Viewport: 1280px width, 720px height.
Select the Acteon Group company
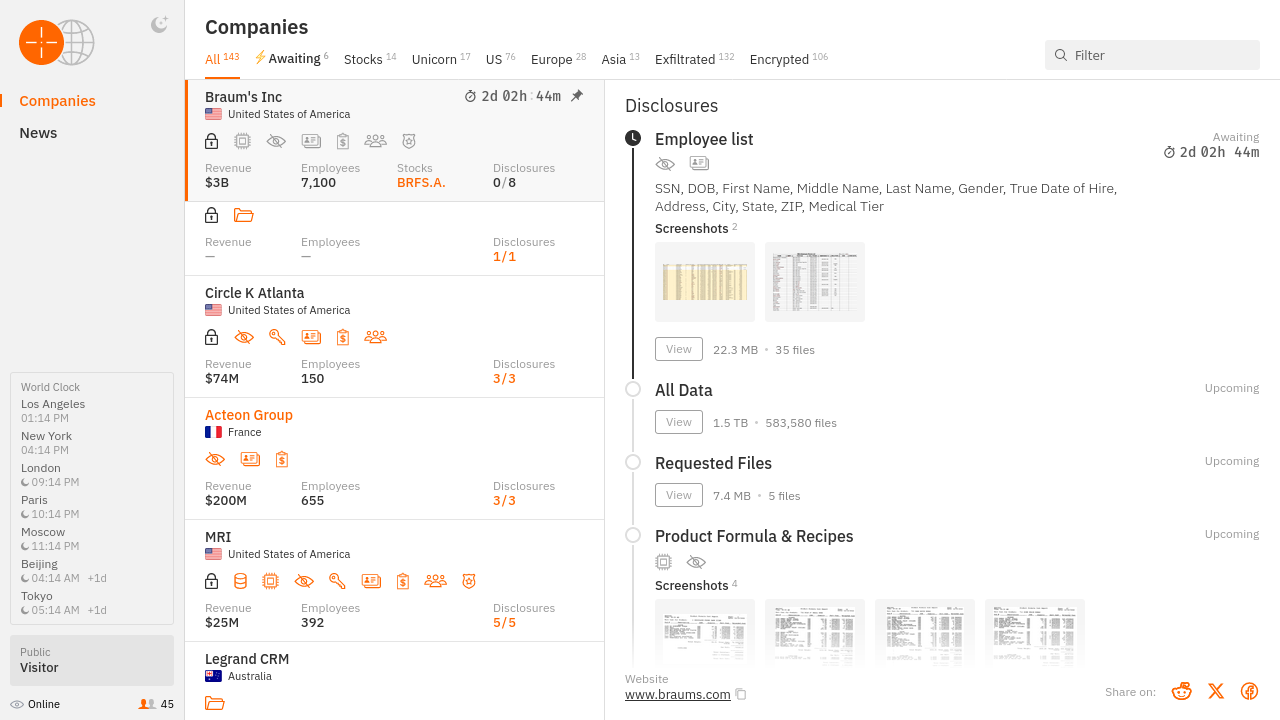249,415
